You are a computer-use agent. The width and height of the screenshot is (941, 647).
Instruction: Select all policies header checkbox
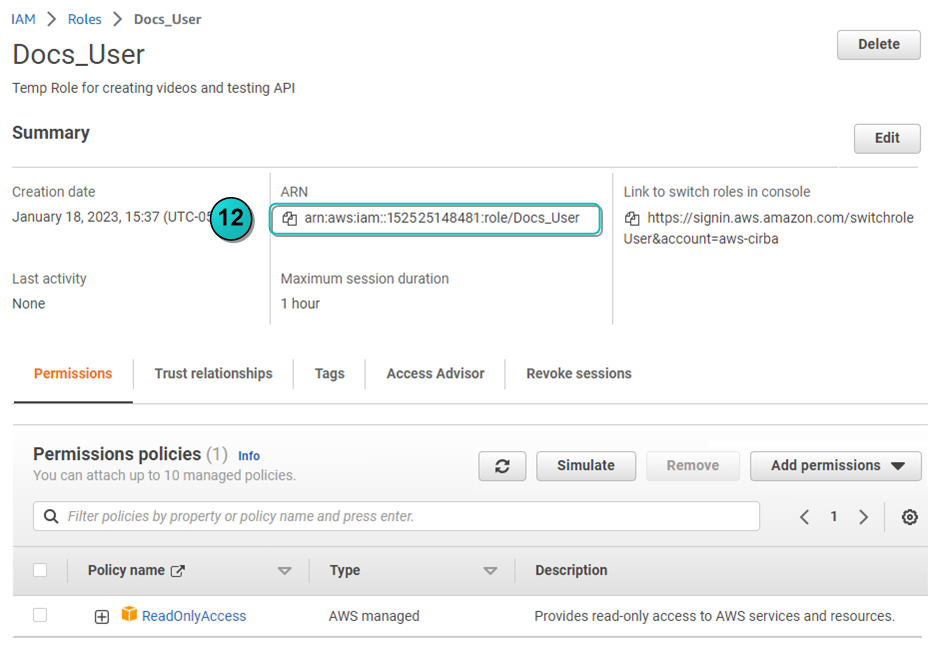point(40,570)
